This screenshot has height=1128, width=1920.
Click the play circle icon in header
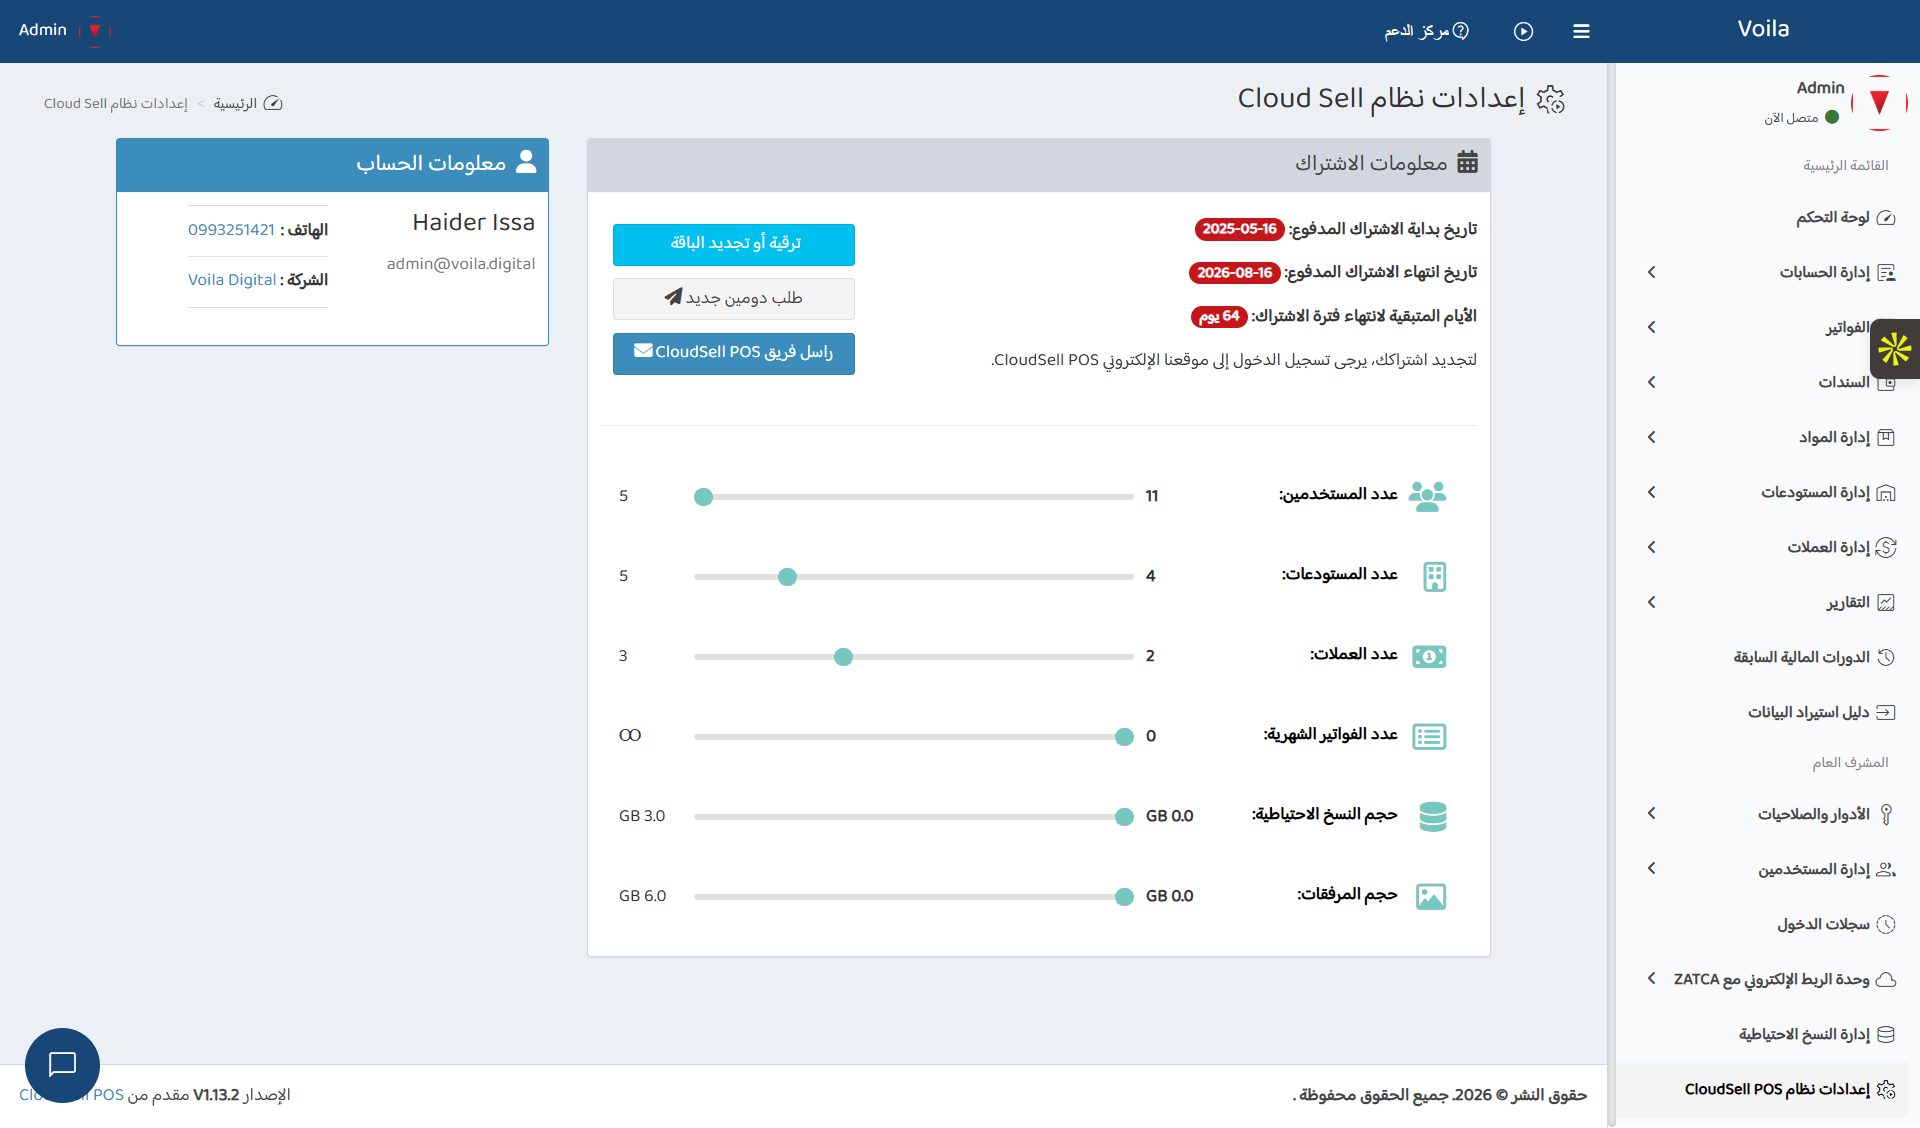[x=1523, y=31]
